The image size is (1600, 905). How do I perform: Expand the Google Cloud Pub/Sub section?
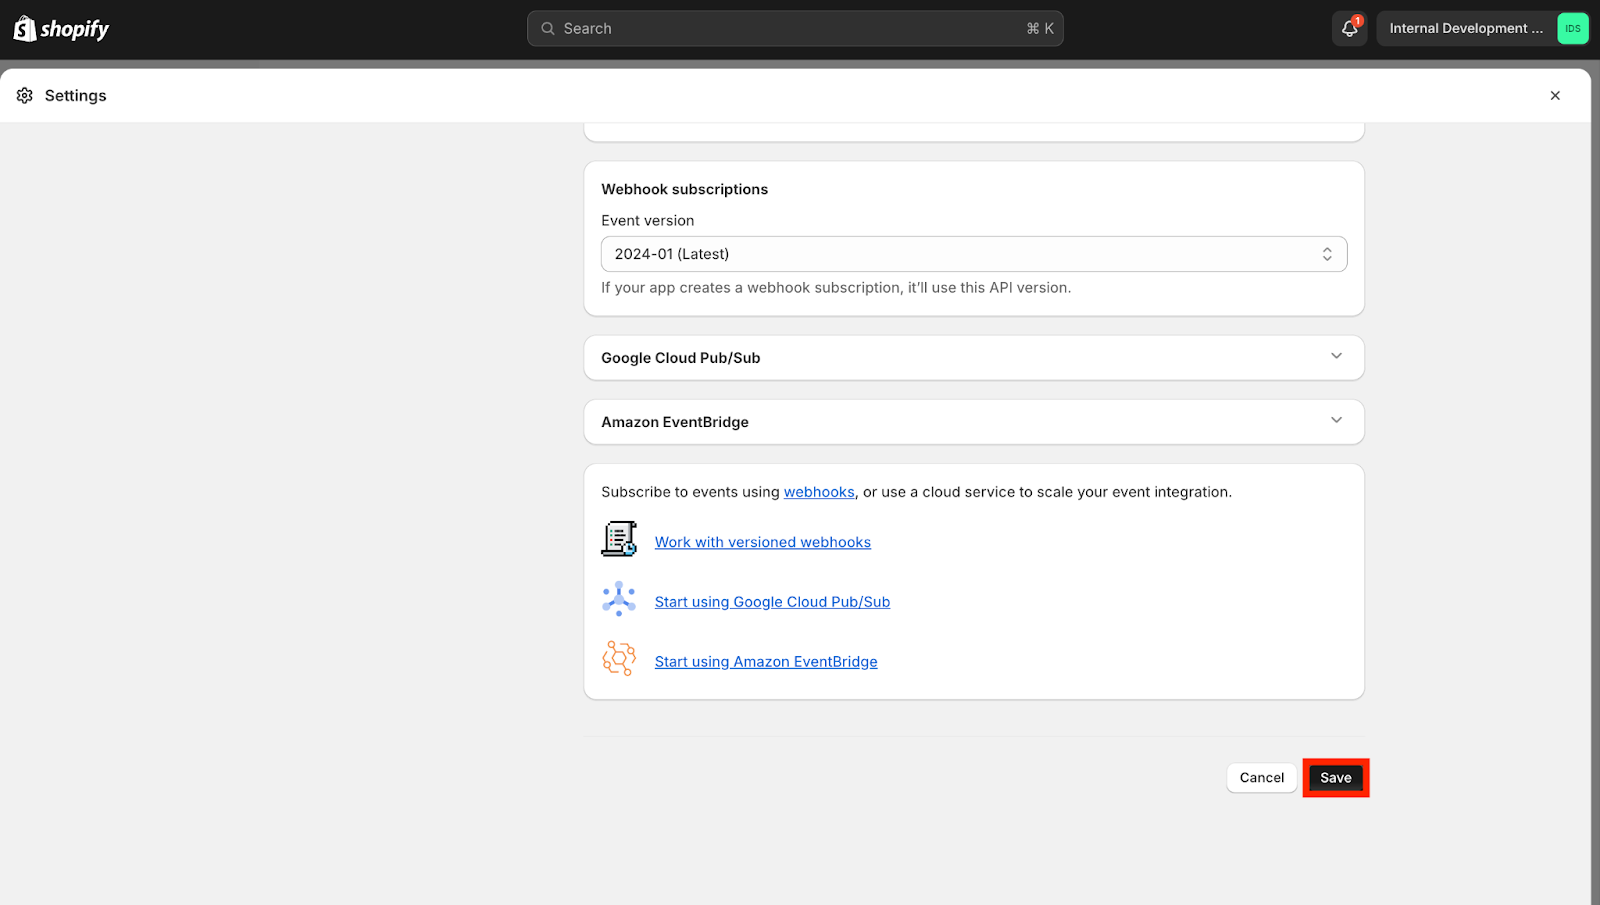coord(974,358)
